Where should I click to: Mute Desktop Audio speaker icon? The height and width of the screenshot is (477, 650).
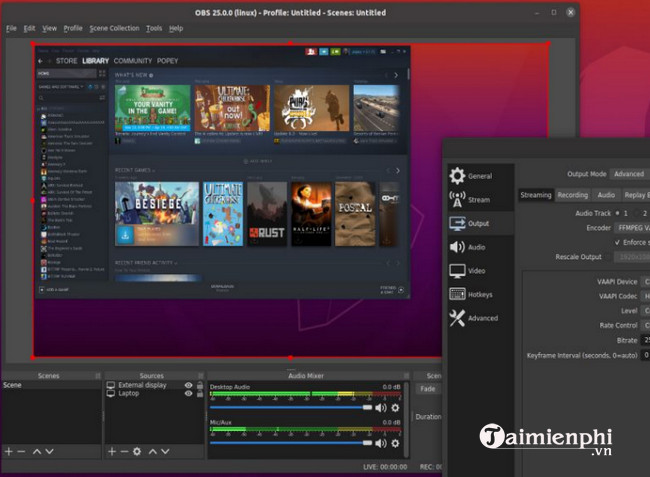point(381,408)
